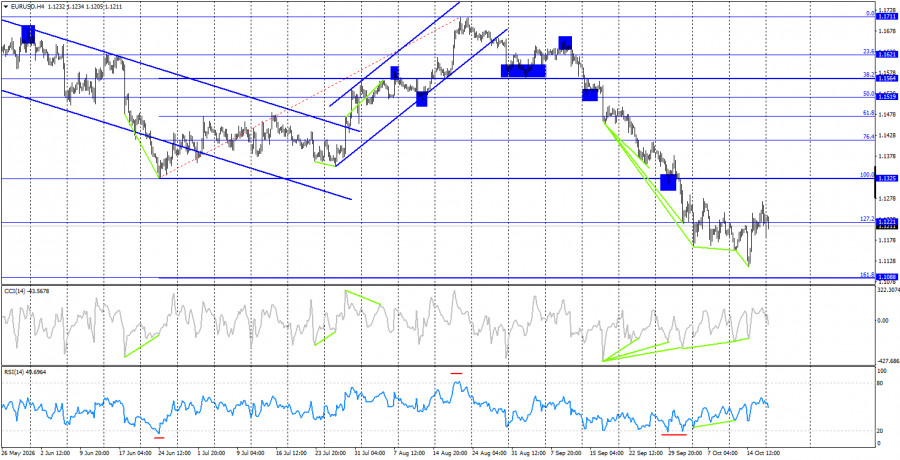Select the 127.2 Fibonacci level label
Screen dimensions: 900x460
click(867, 219)
